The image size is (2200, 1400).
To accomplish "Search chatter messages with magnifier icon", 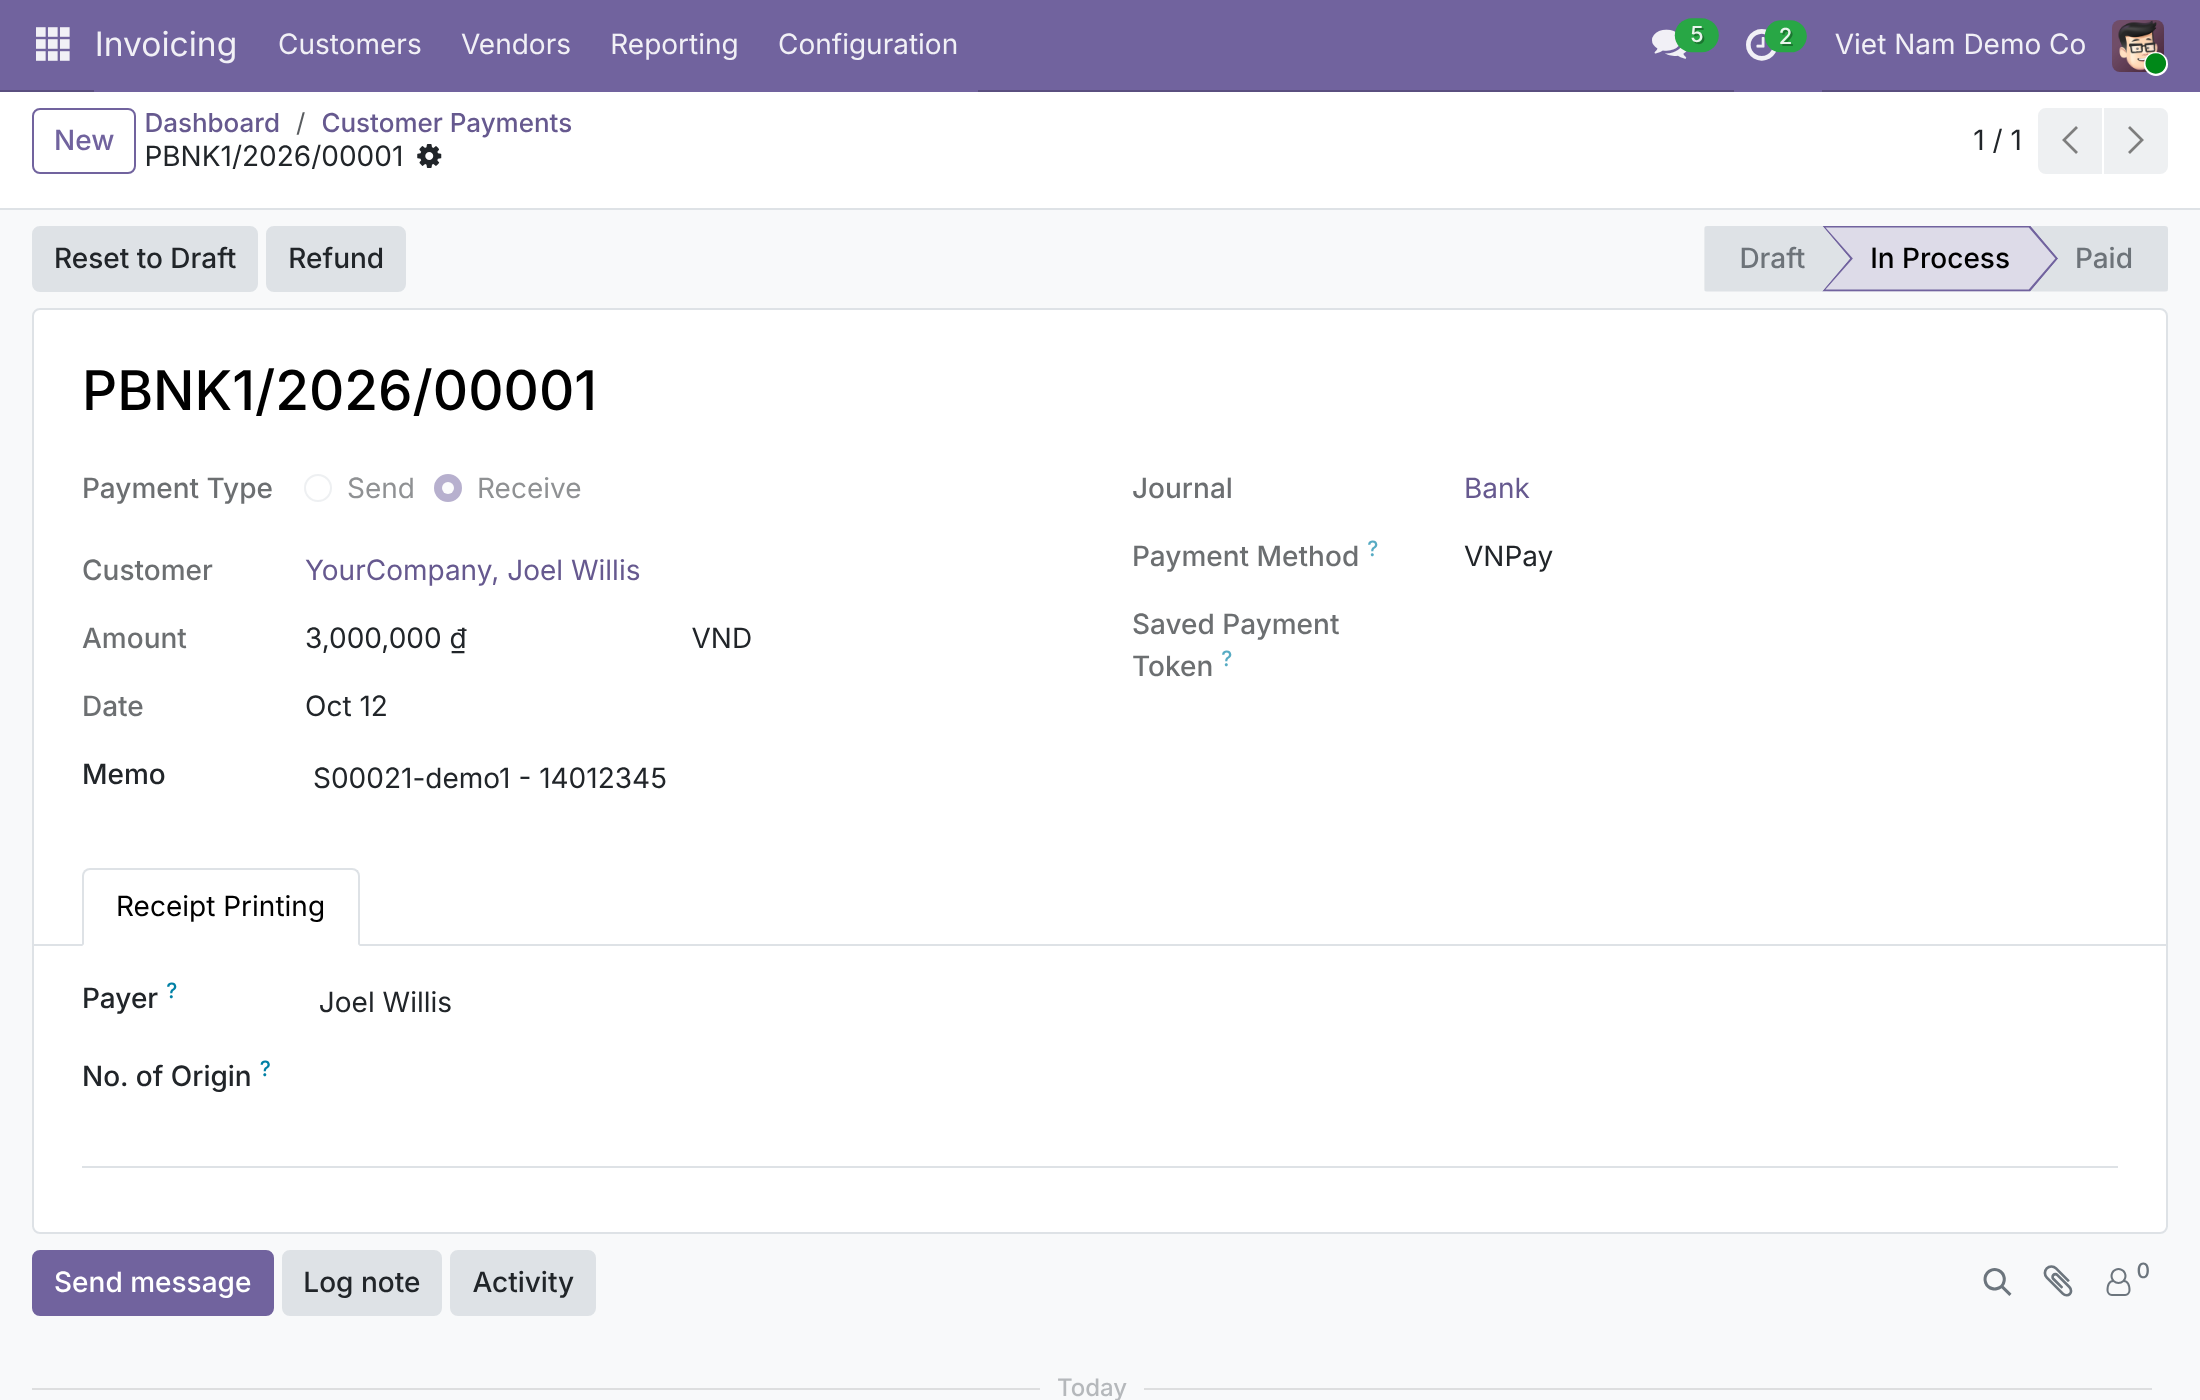I will click(1996, 1282).
